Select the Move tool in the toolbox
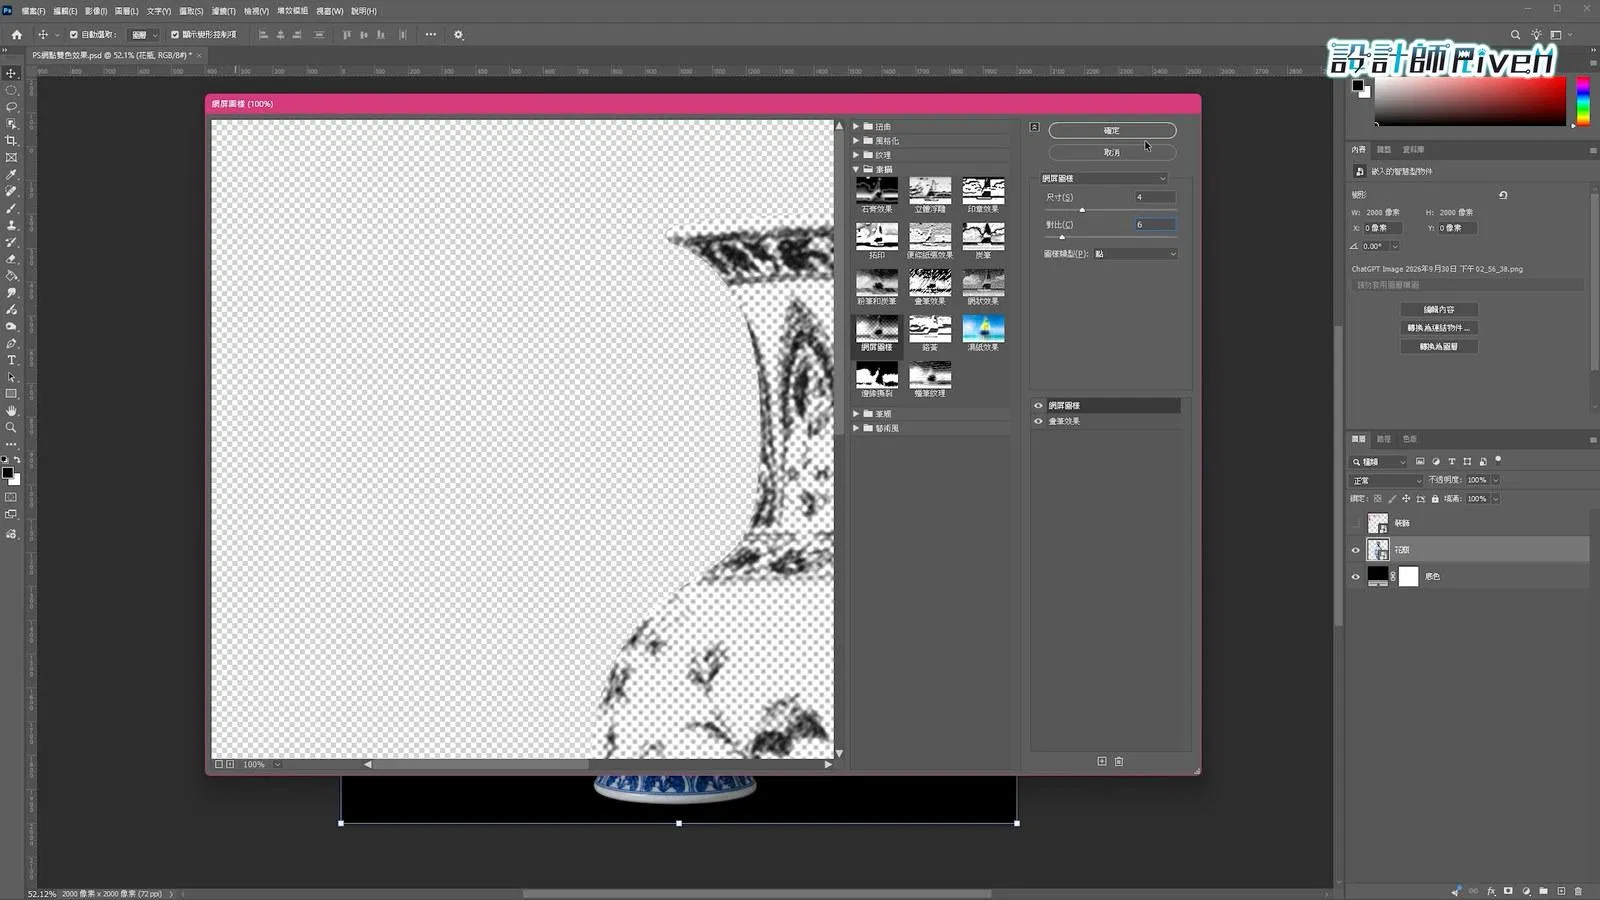1600x900 pixels. point(11,73)
